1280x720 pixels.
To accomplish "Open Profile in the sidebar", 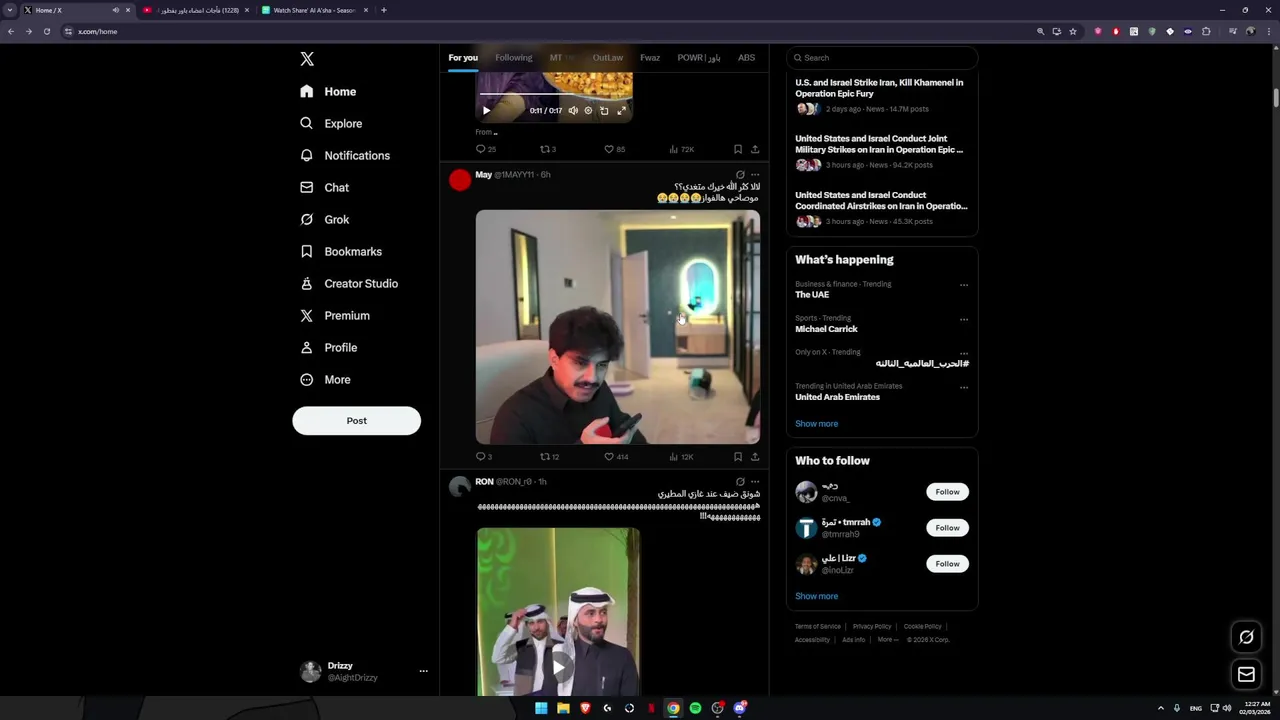I will [328, 347].
